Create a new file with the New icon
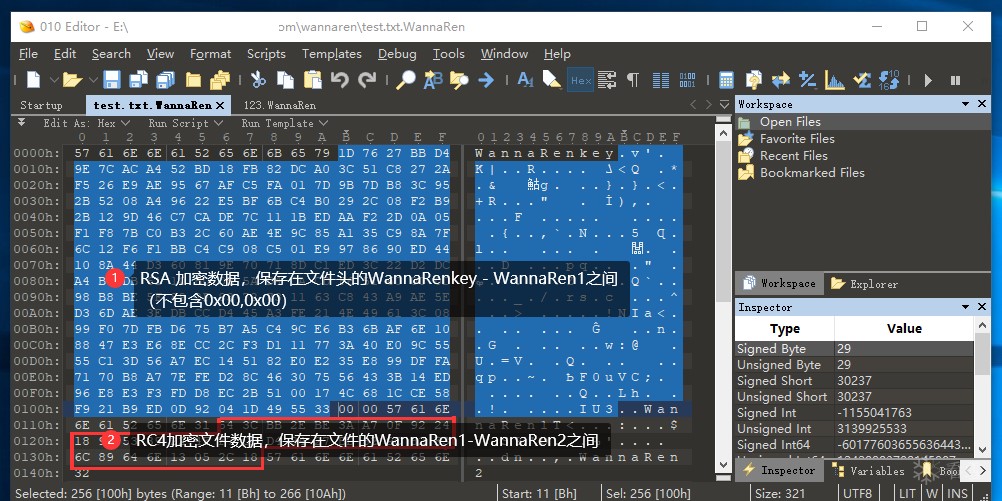The image size is (1002, 501). click(33, 80)
